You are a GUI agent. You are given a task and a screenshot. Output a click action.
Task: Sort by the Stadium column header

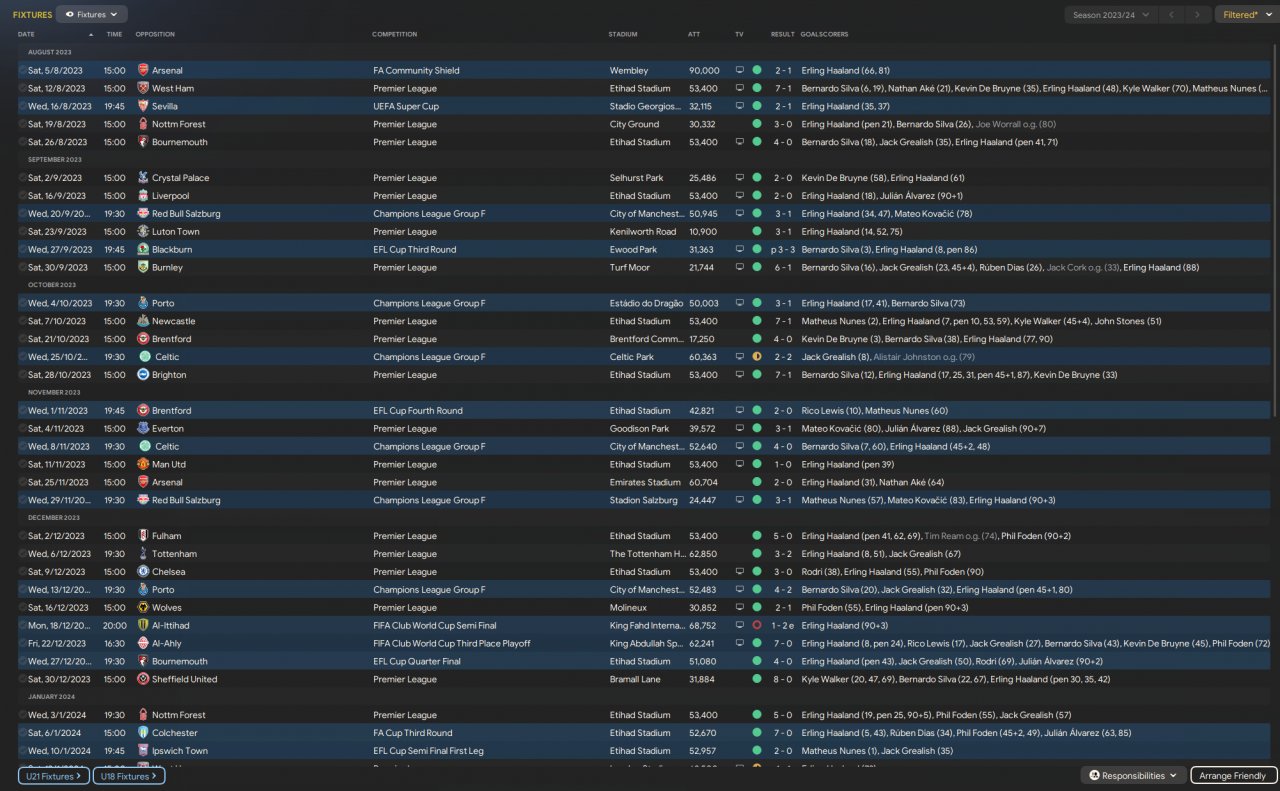pyautogui.click(x=623, y=34)
